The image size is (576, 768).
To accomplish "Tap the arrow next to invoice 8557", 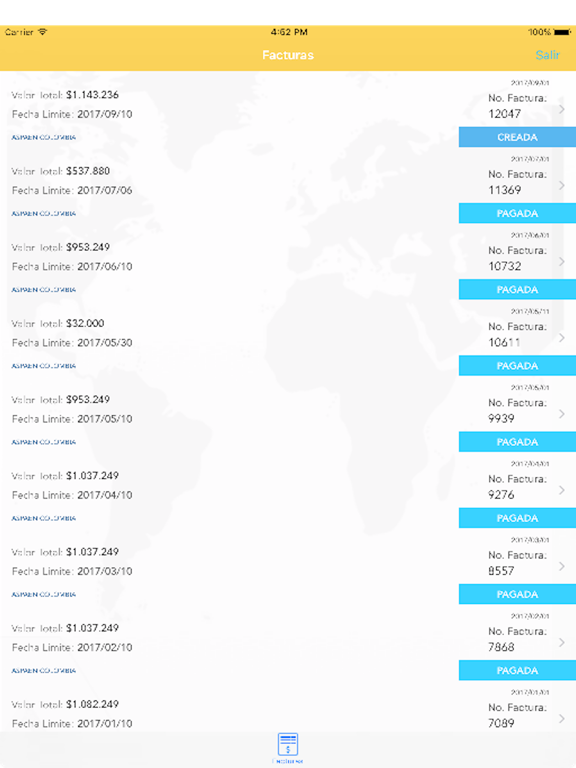I will point(562,566).
